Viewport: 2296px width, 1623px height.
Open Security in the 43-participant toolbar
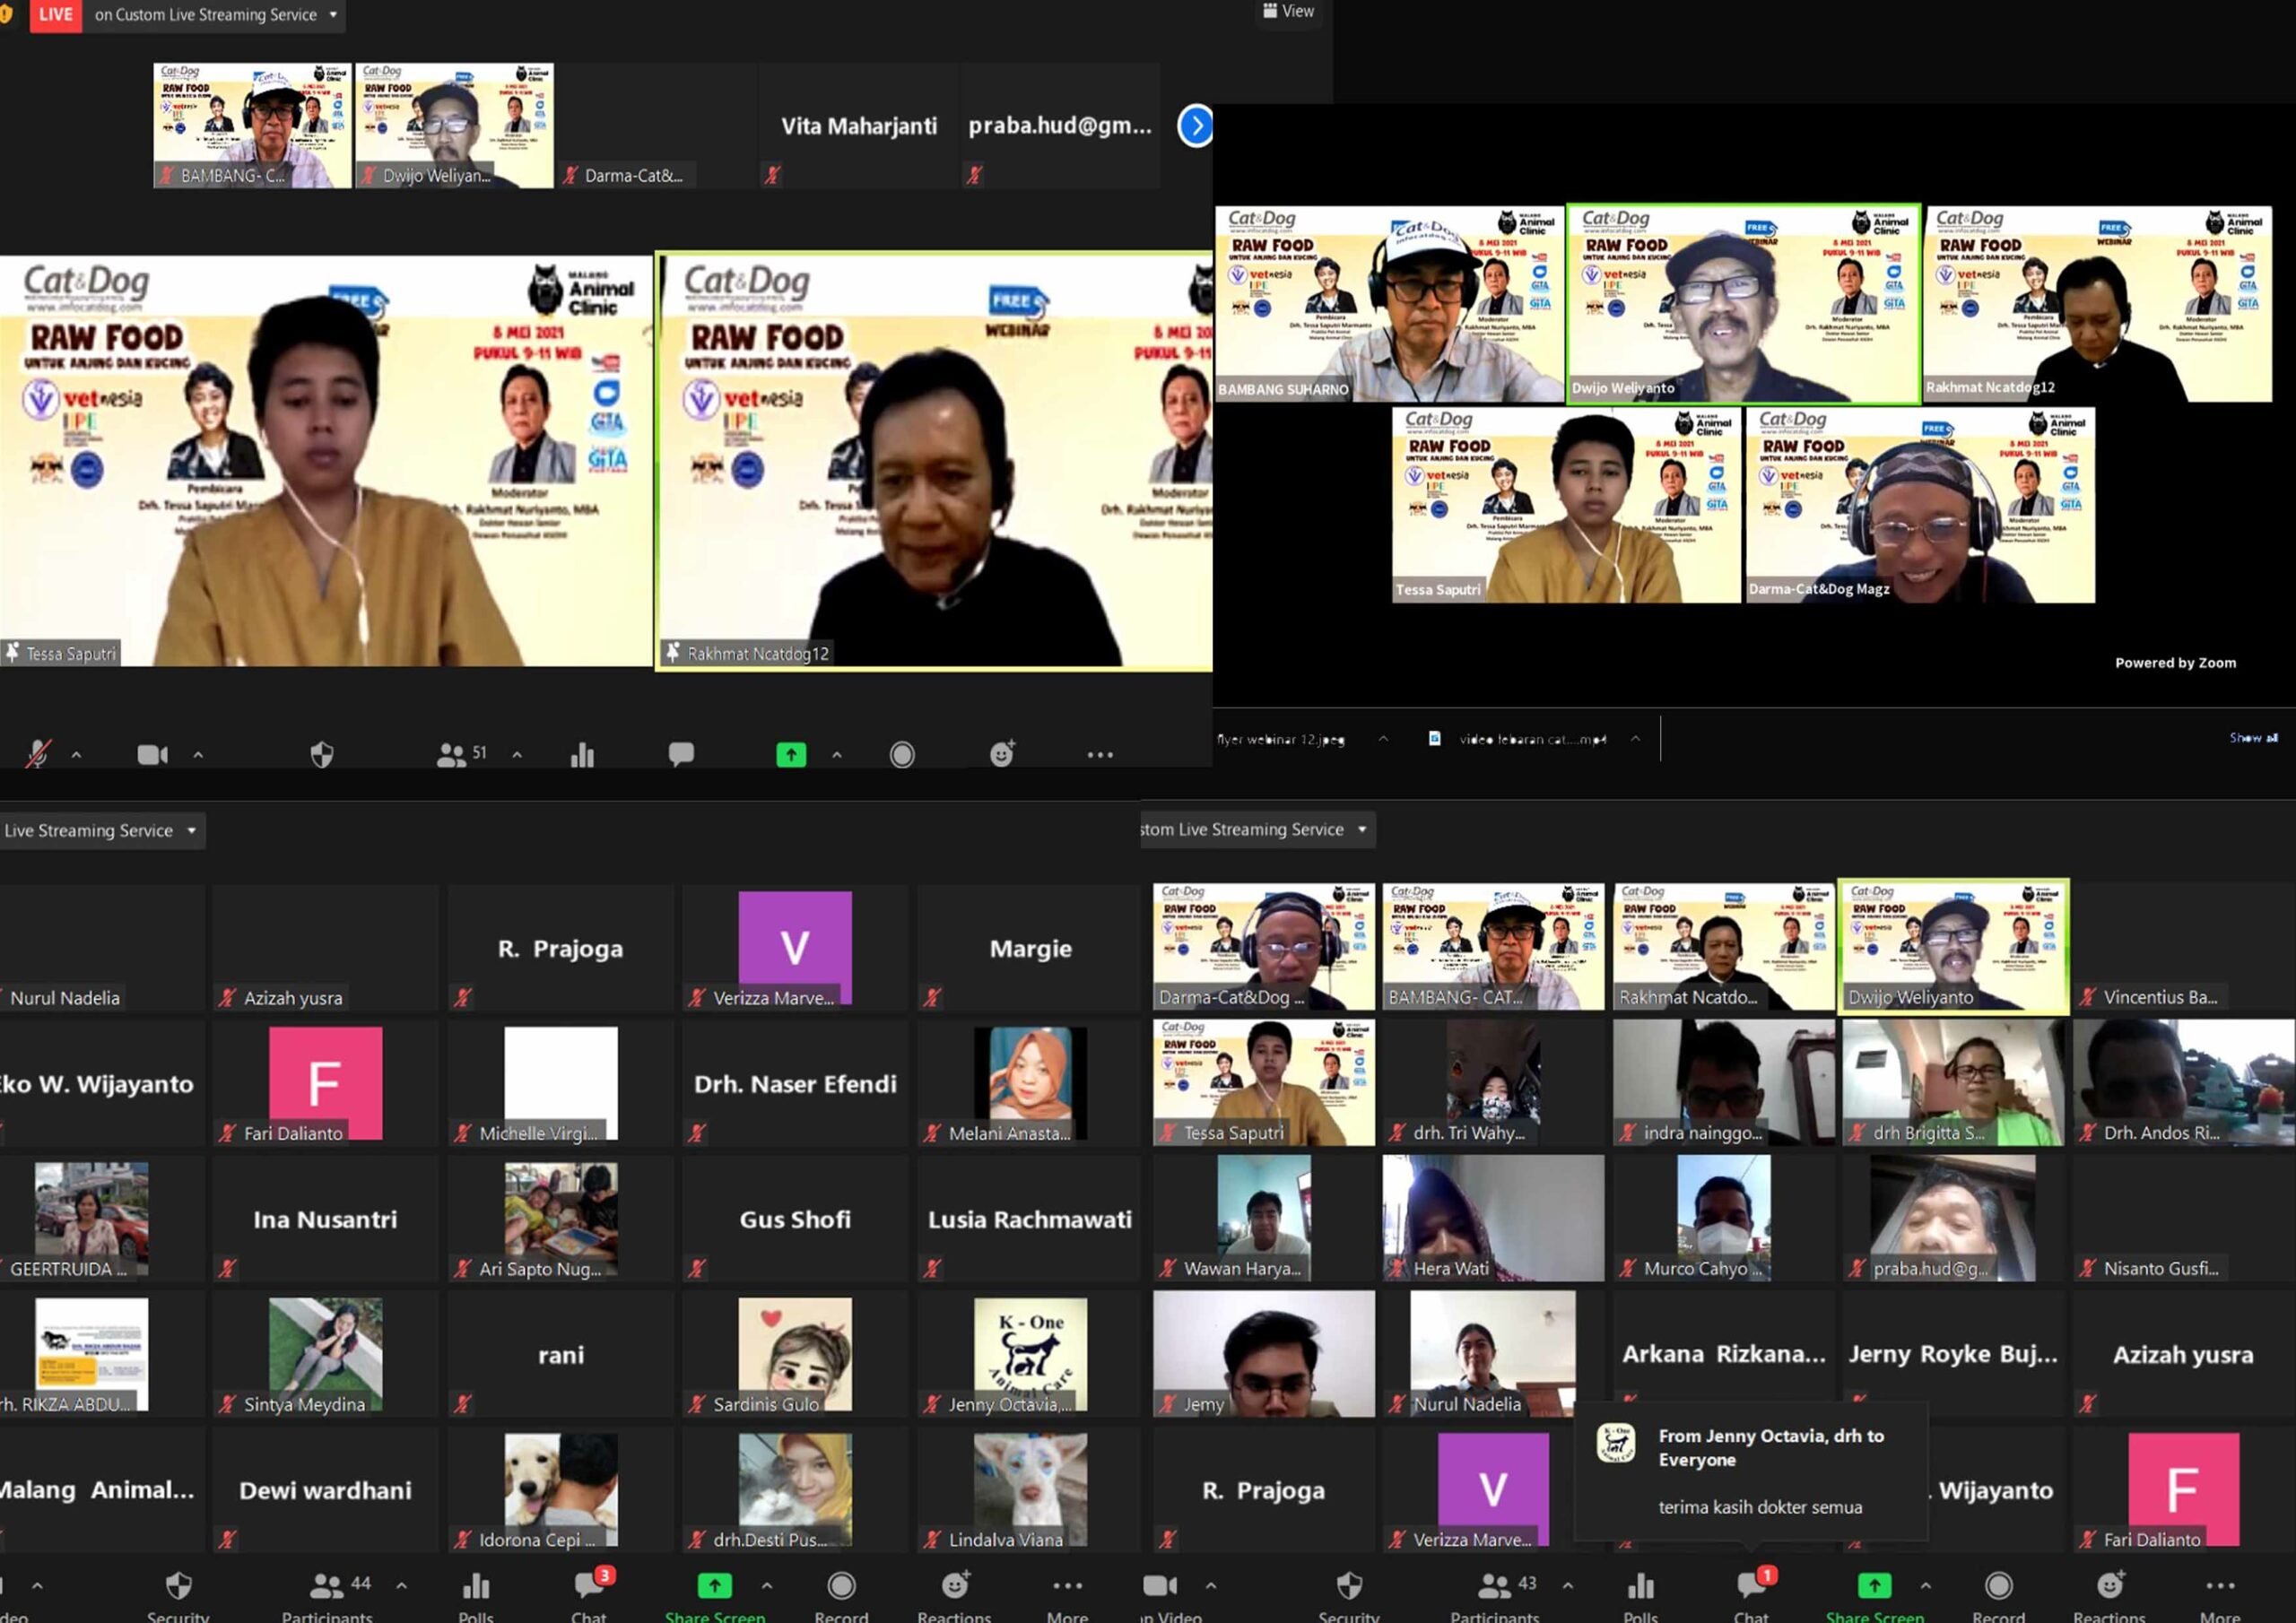pyautogui.click(x=1349, y=1596)
